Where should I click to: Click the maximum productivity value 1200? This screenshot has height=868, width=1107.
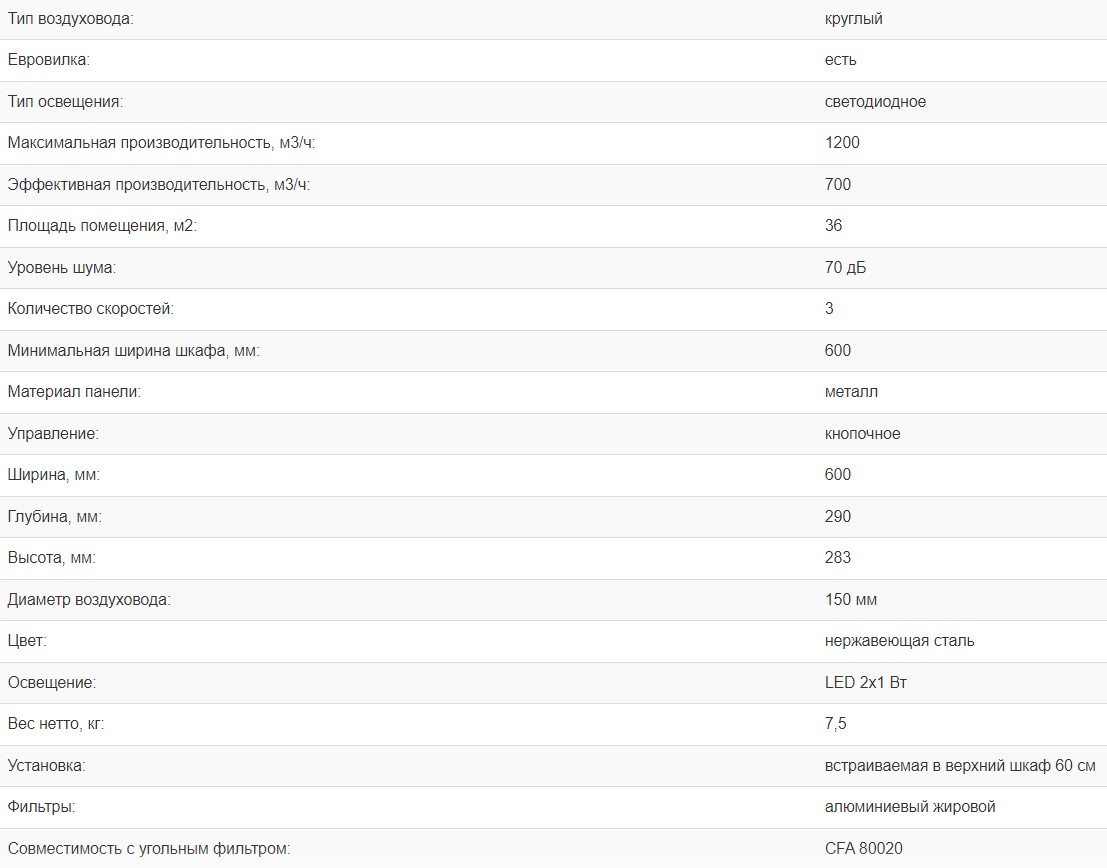[842, 143]
